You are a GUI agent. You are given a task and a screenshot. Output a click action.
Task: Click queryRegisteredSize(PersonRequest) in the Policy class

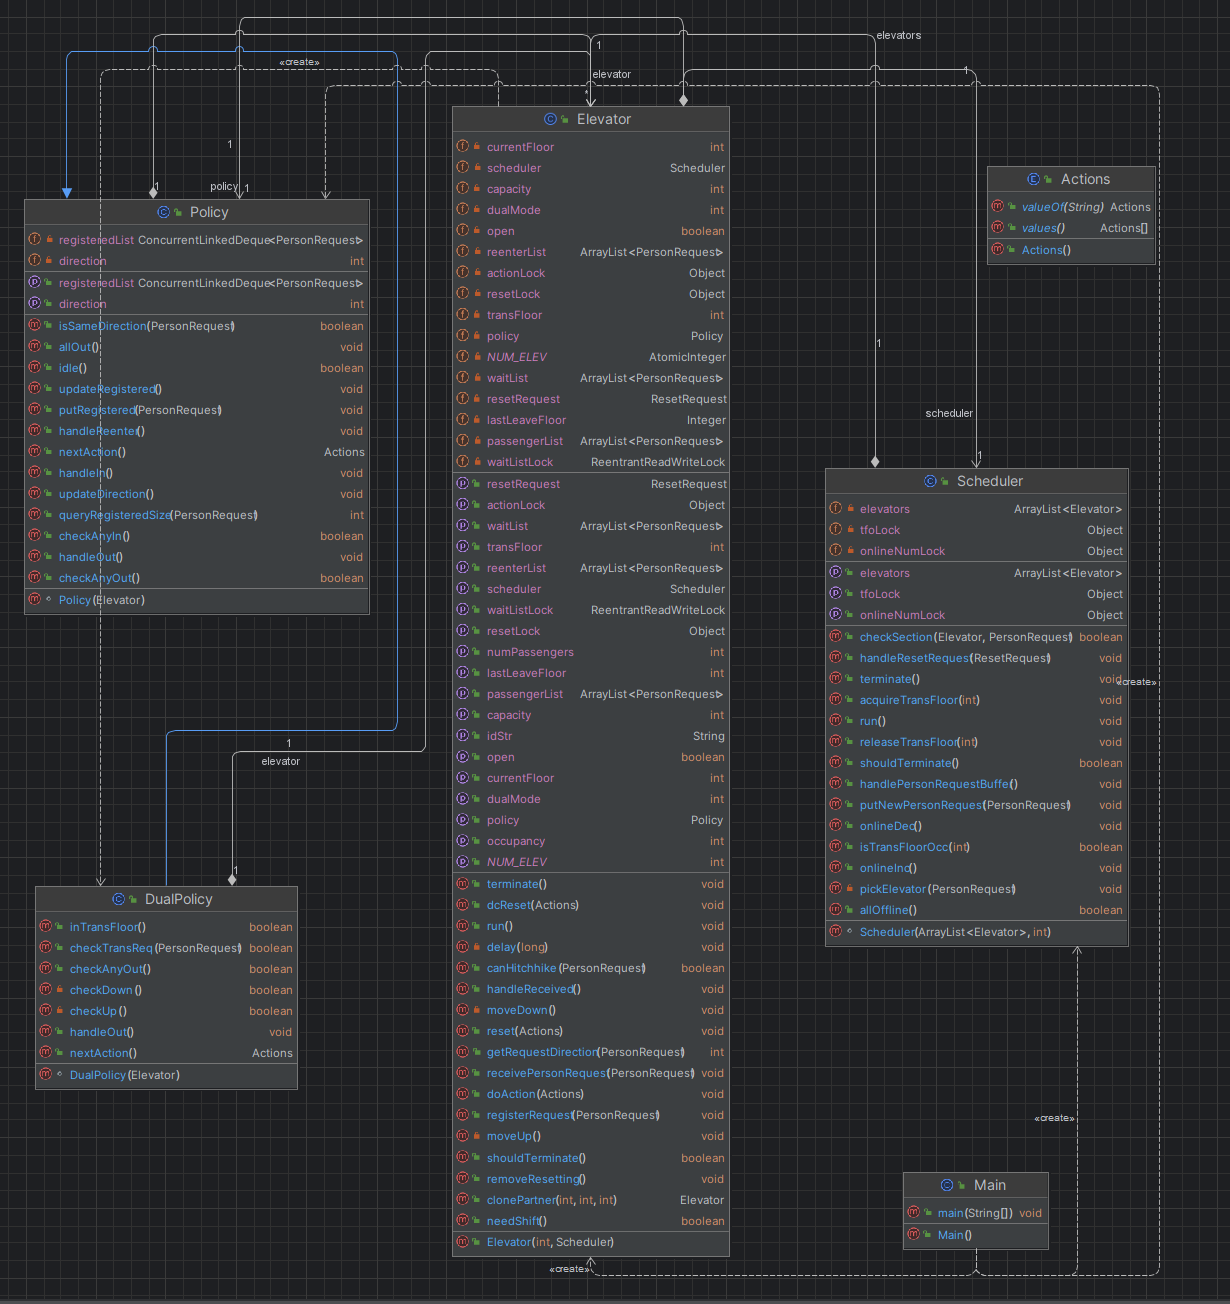(x=197, y=515)
